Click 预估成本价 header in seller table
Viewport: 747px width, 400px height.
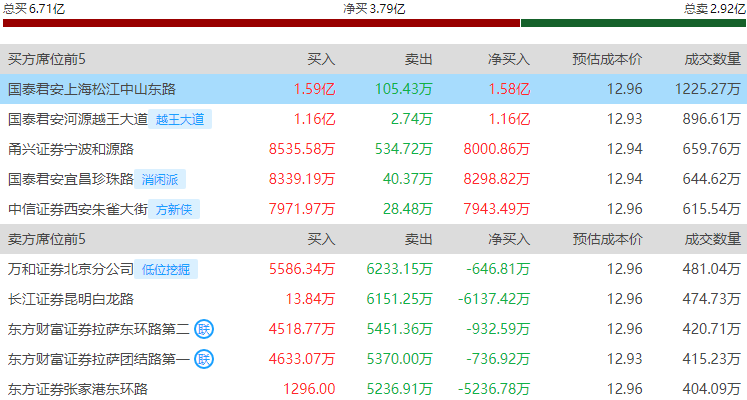point(607,239)
